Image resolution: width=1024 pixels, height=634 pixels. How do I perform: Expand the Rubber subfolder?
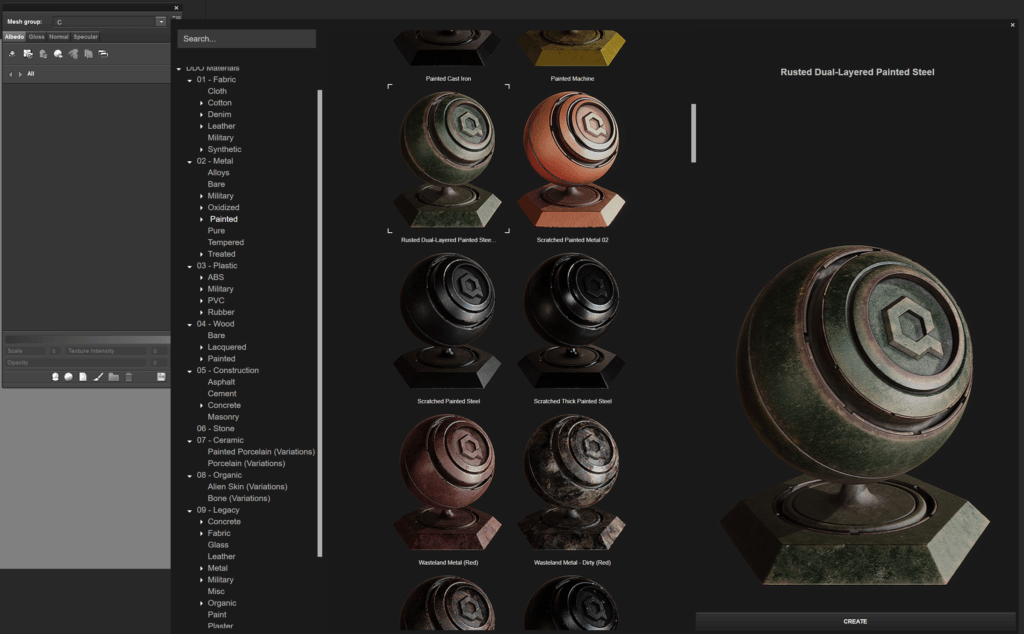pos(201,313)
